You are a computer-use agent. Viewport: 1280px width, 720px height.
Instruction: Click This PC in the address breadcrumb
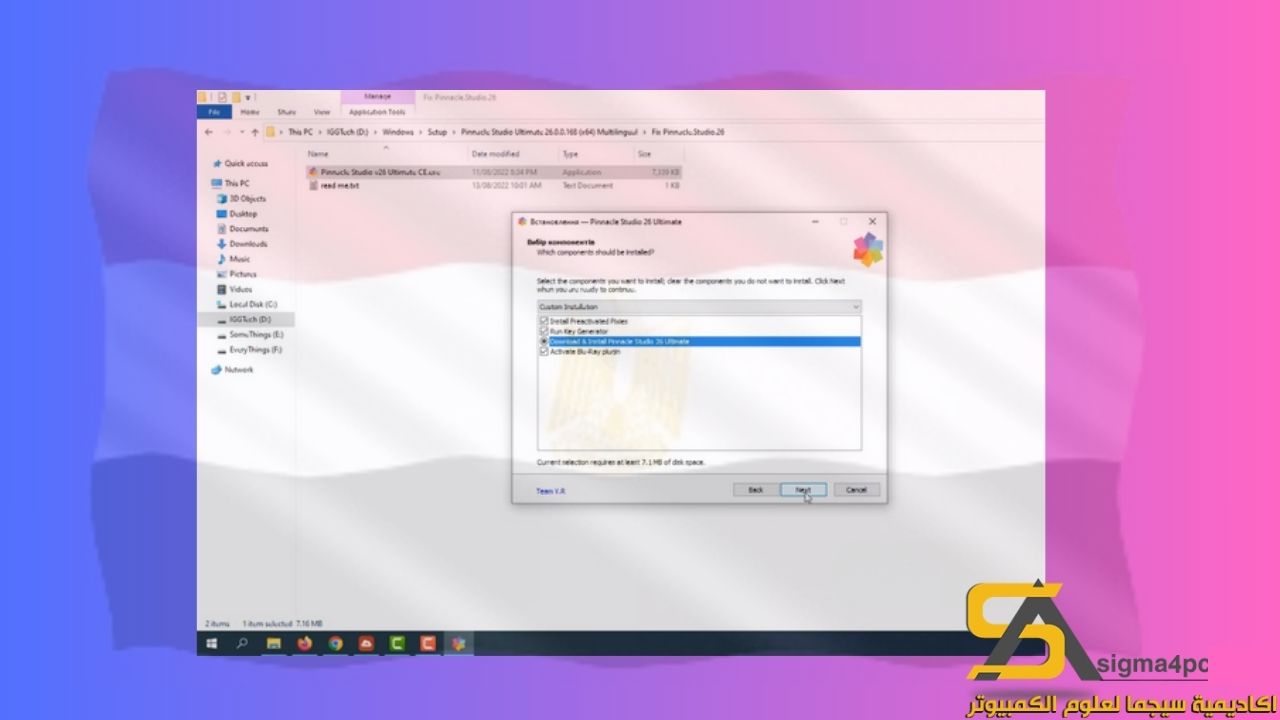click(301, 132)
